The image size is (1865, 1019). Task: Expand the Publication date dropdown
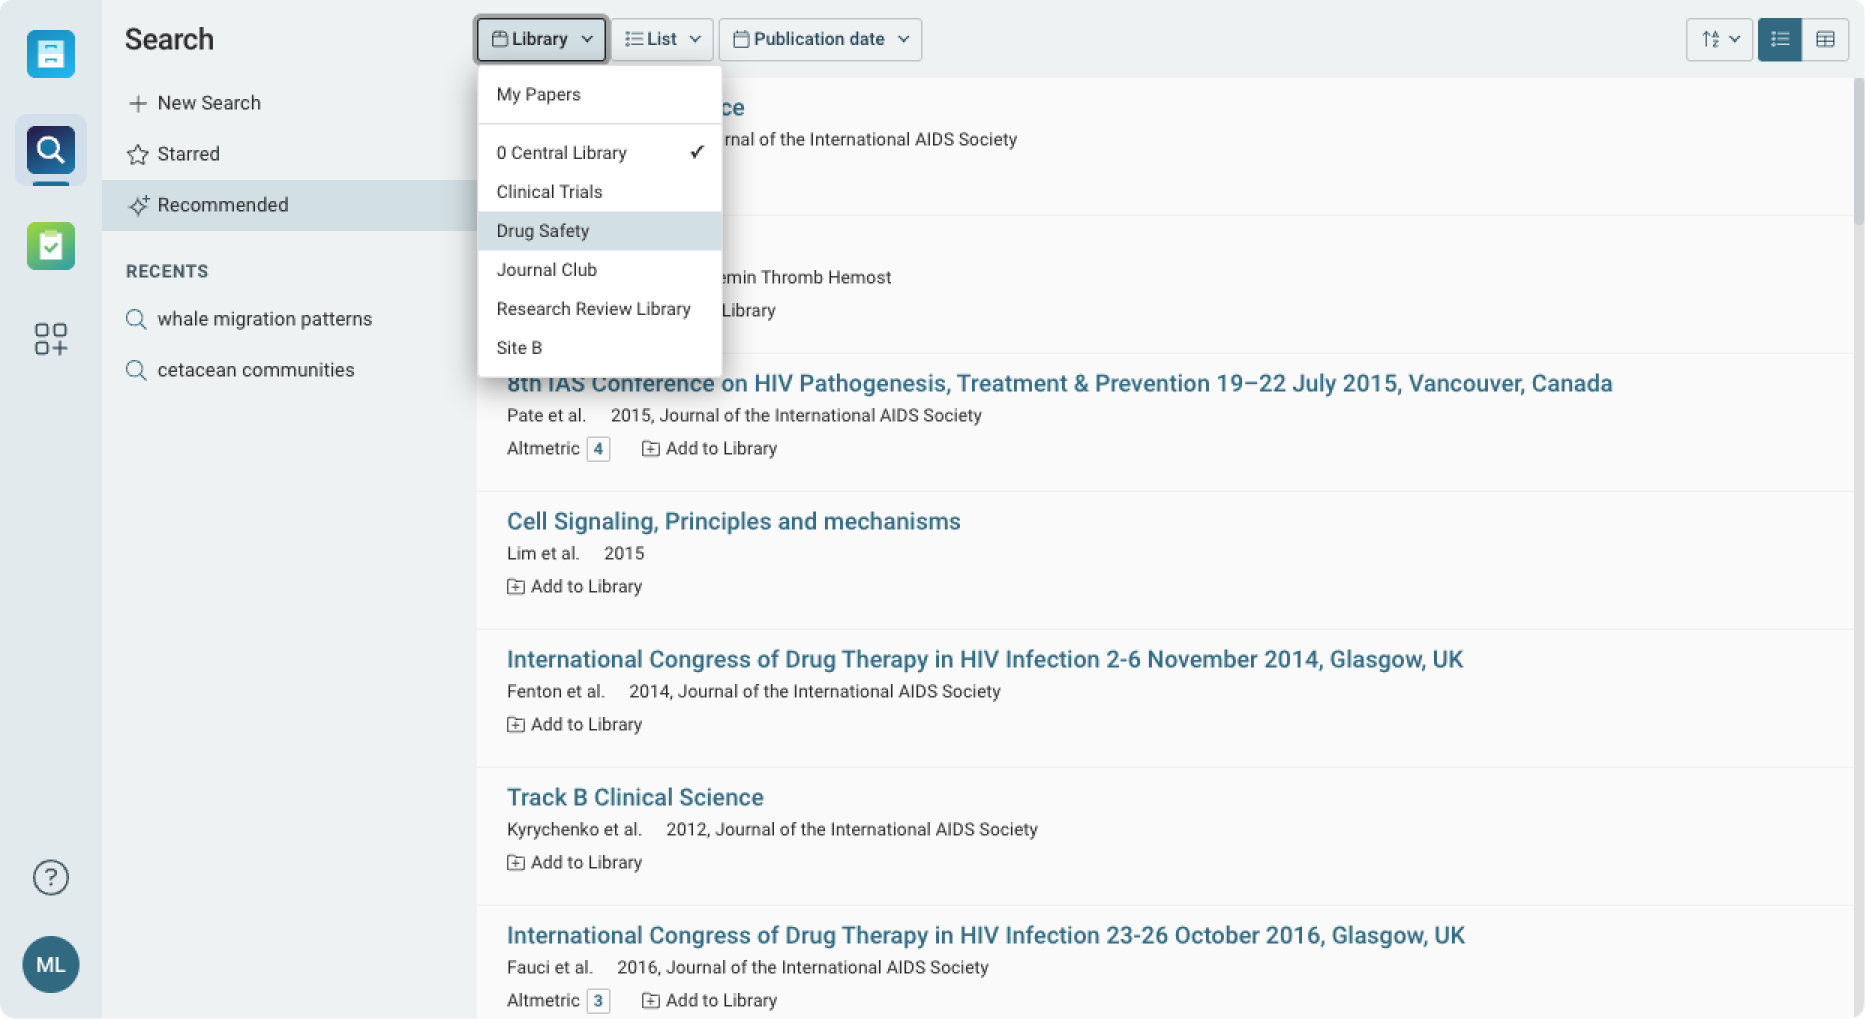click(x=819, y=39)
